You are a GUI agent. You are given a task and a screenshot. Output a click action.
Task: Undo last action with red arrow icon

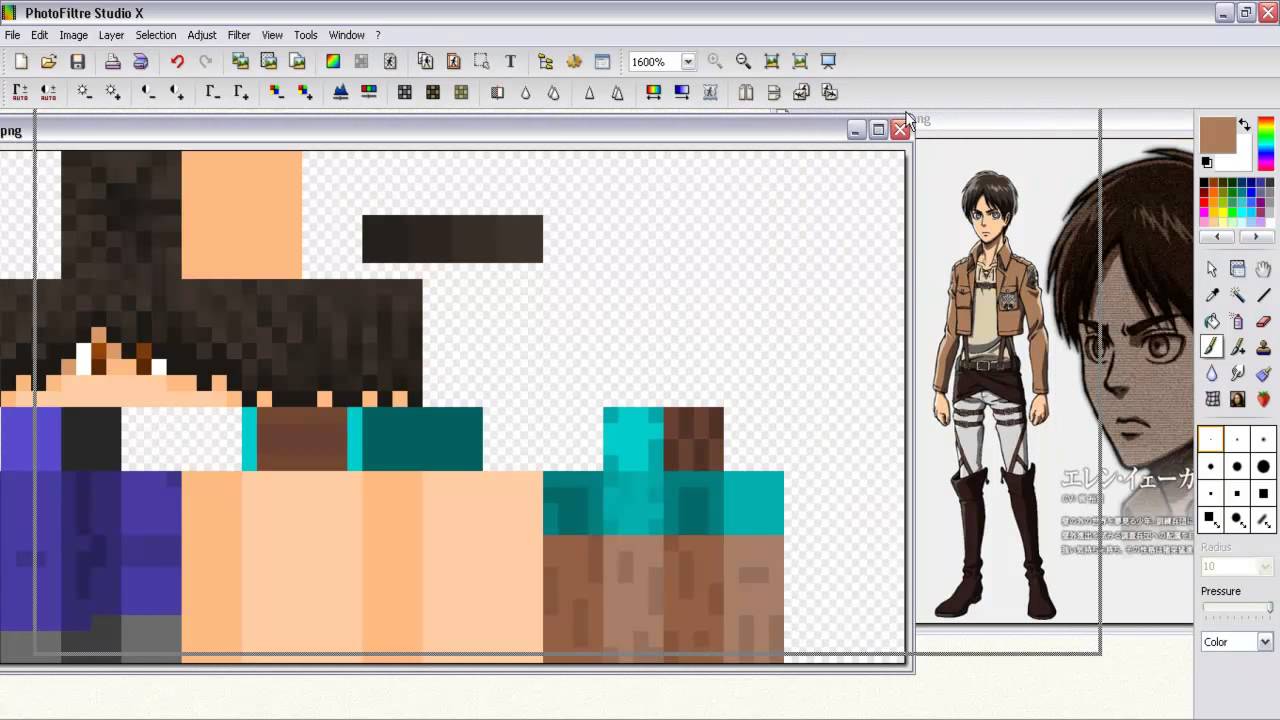(x=177, y=62)
